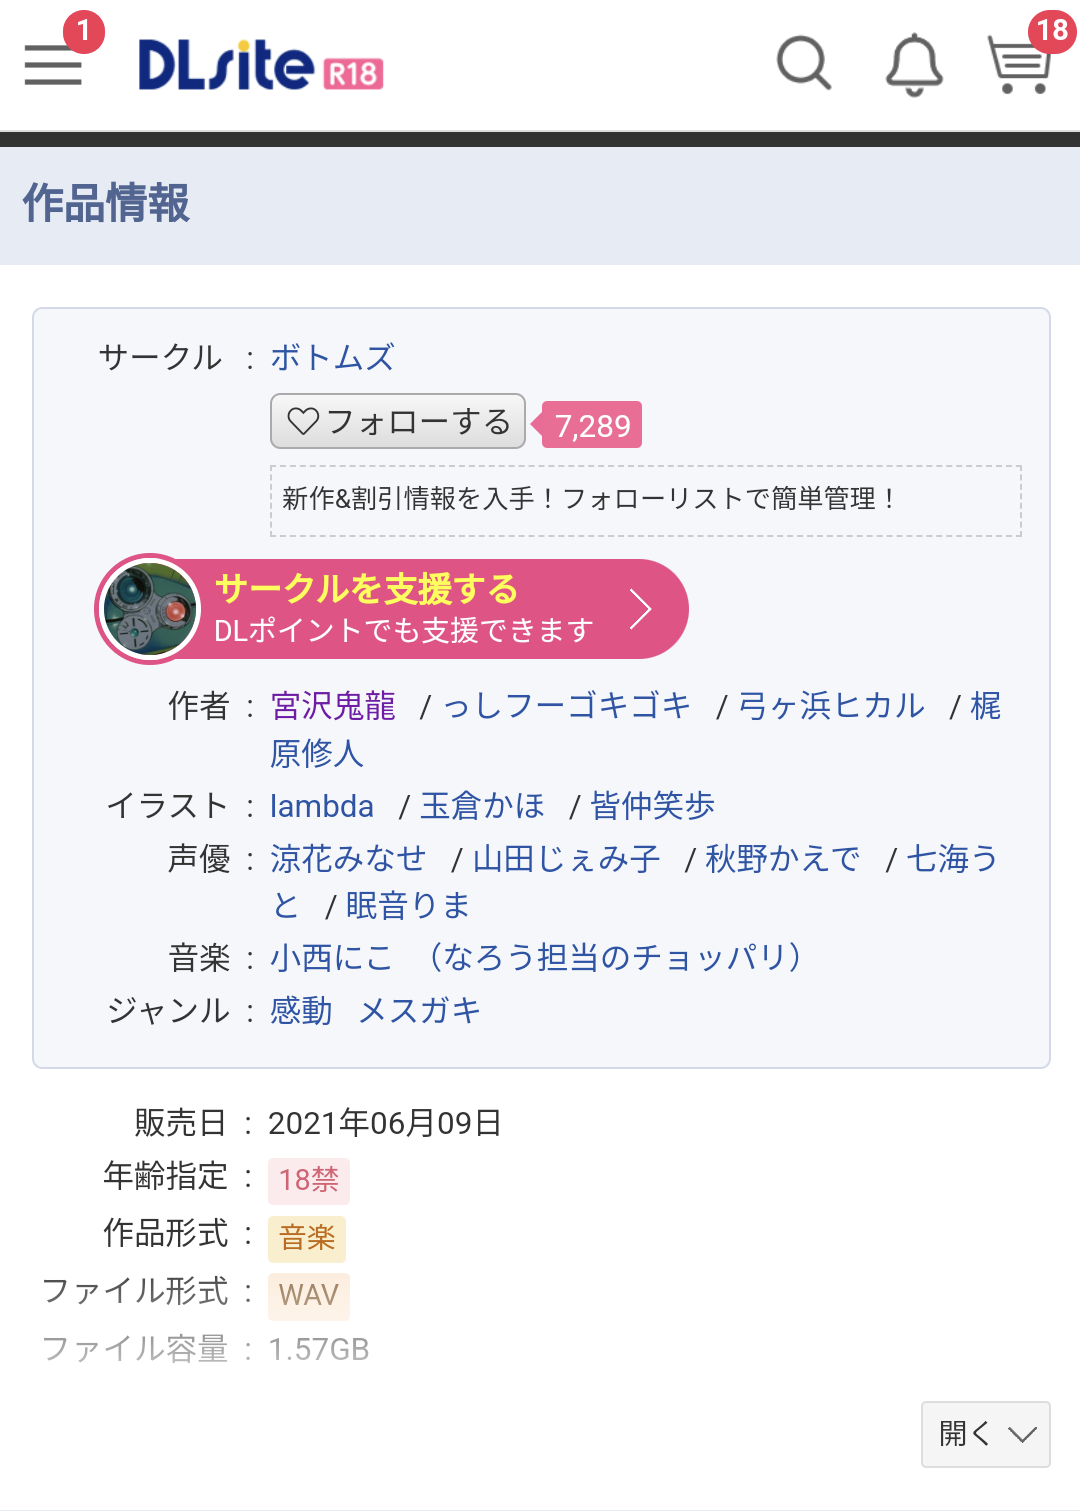The width and height of the screenshot is (1080, 1511).
Task: Toggle follow for the circle (フォローする)
Action: coord(398,422)
